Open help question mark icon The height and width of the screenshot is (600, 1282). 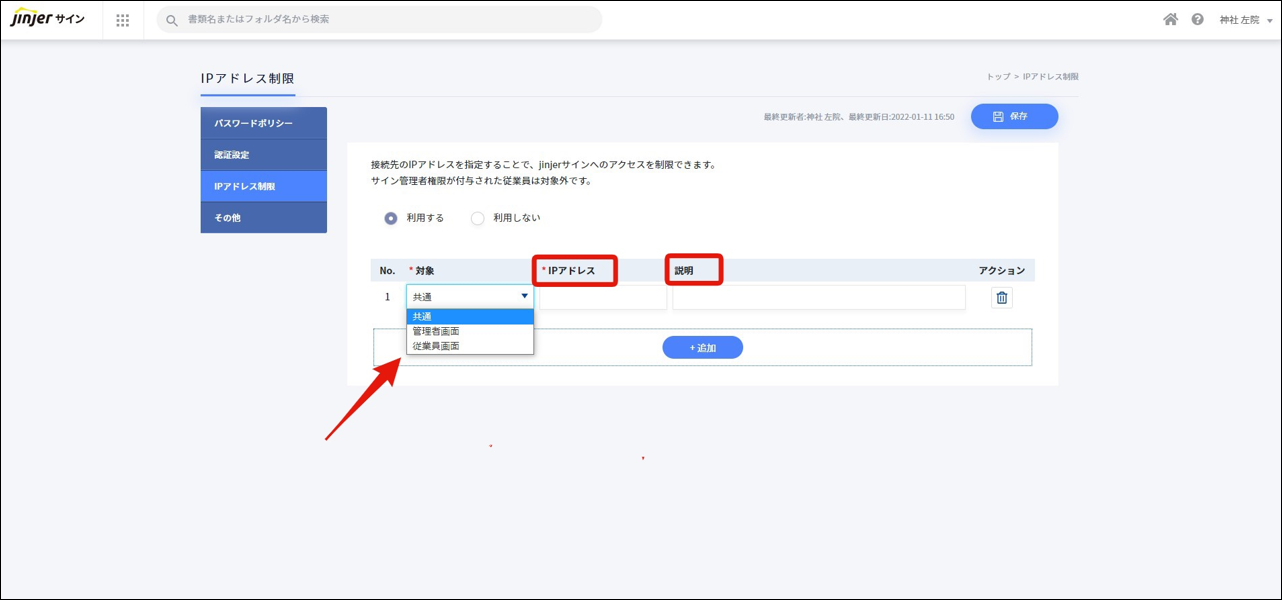coord(1197,19)
